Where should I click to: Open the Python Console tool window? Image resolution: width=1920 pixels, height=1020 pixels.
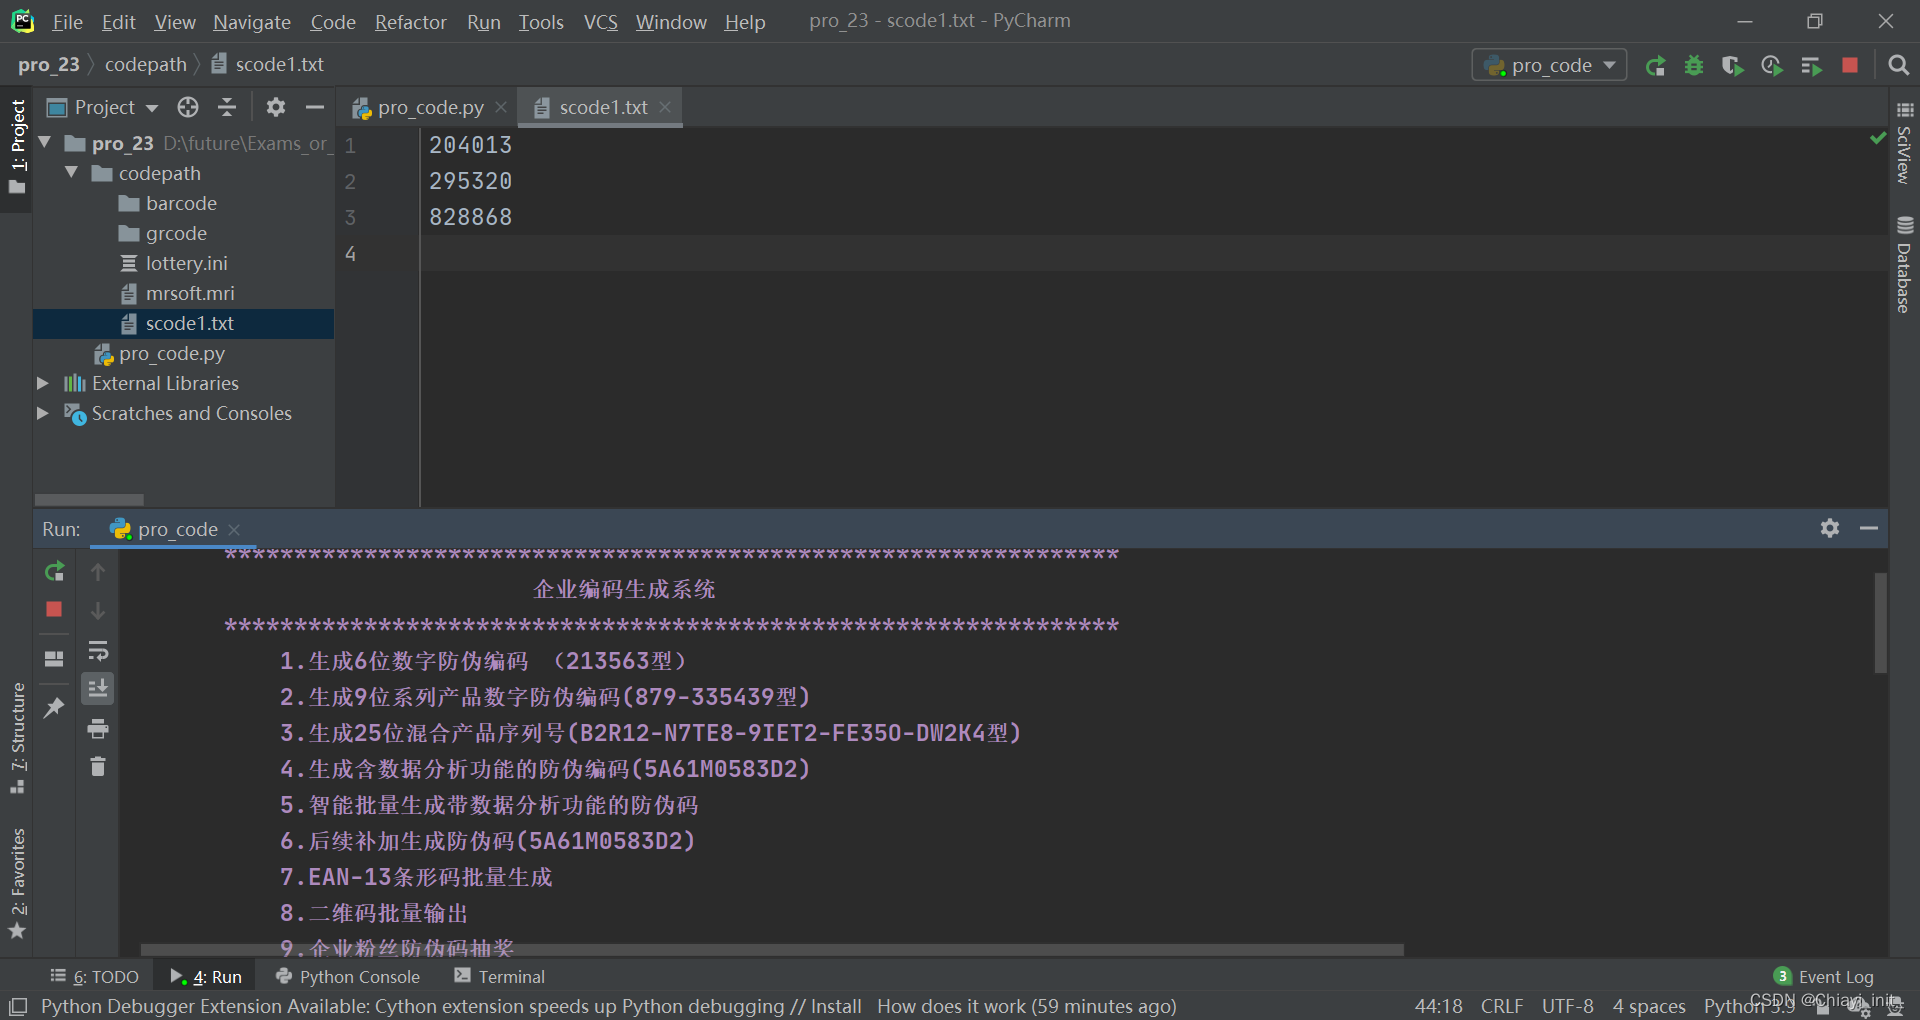(347, 977)
